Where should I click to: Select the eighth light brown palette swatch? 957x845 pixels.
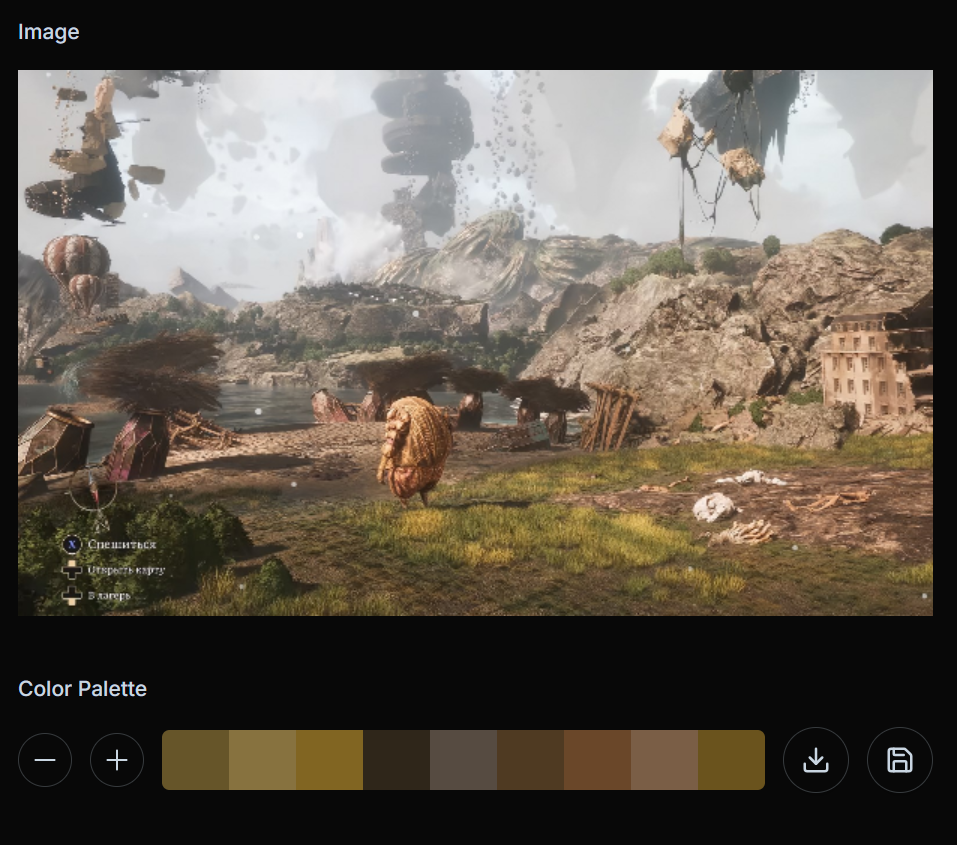click(x=665, y=760)
